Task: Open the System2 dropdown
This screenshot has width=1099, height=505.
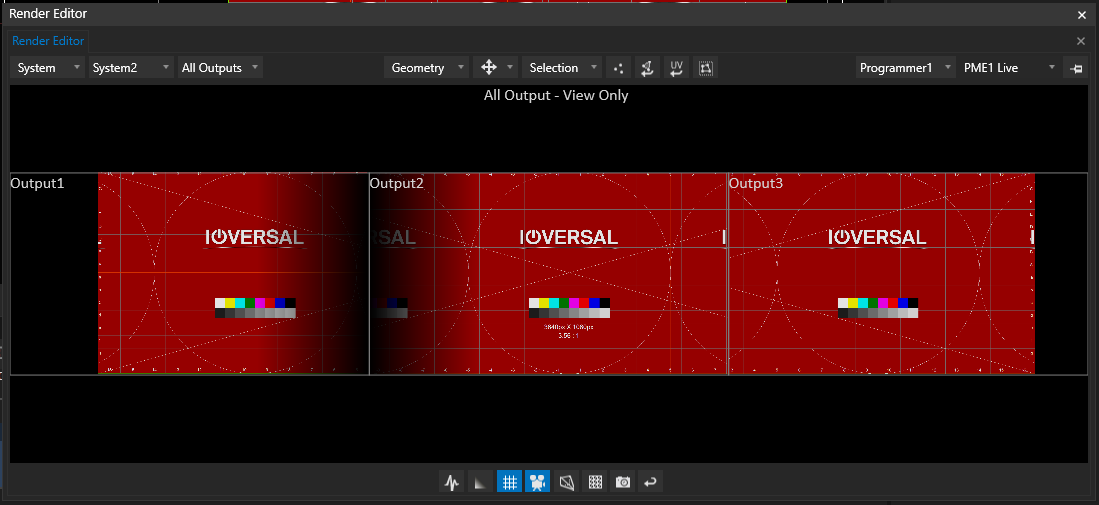Action: point(131,68)
